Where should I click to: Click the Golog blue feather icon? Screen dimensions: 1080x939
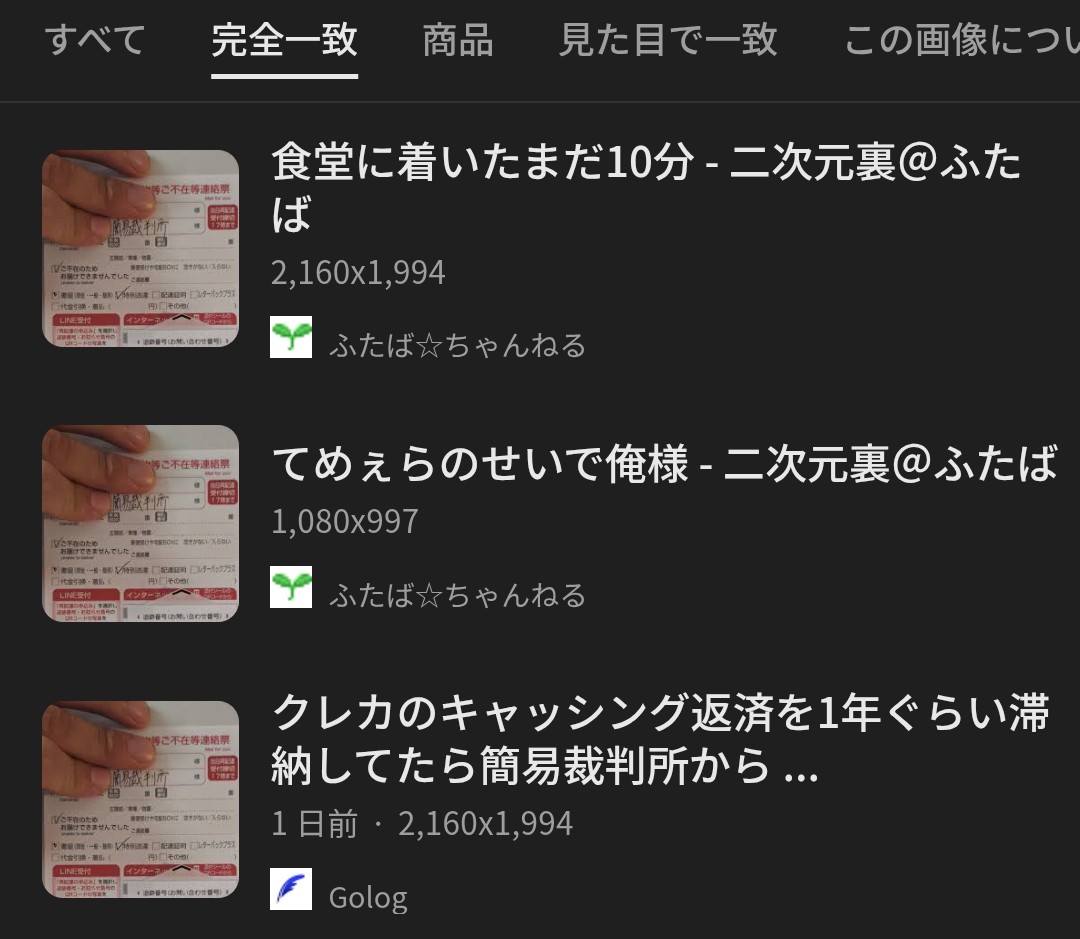coord(291,889)
